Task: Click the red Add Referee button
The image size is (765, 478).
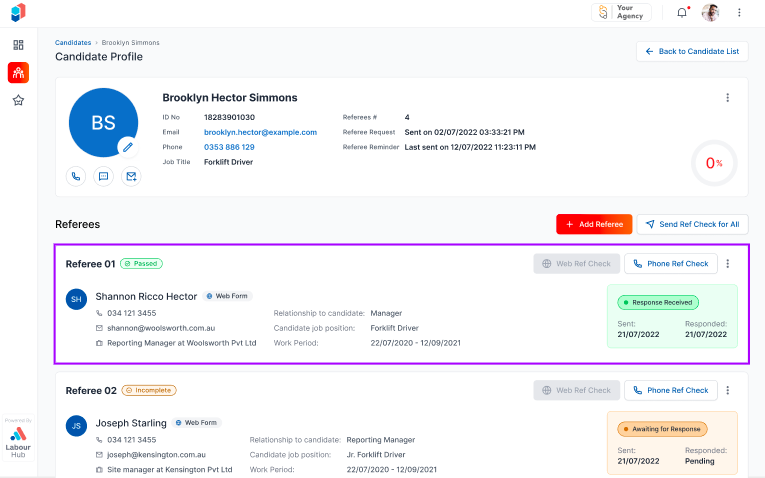Action: [594, 224]
